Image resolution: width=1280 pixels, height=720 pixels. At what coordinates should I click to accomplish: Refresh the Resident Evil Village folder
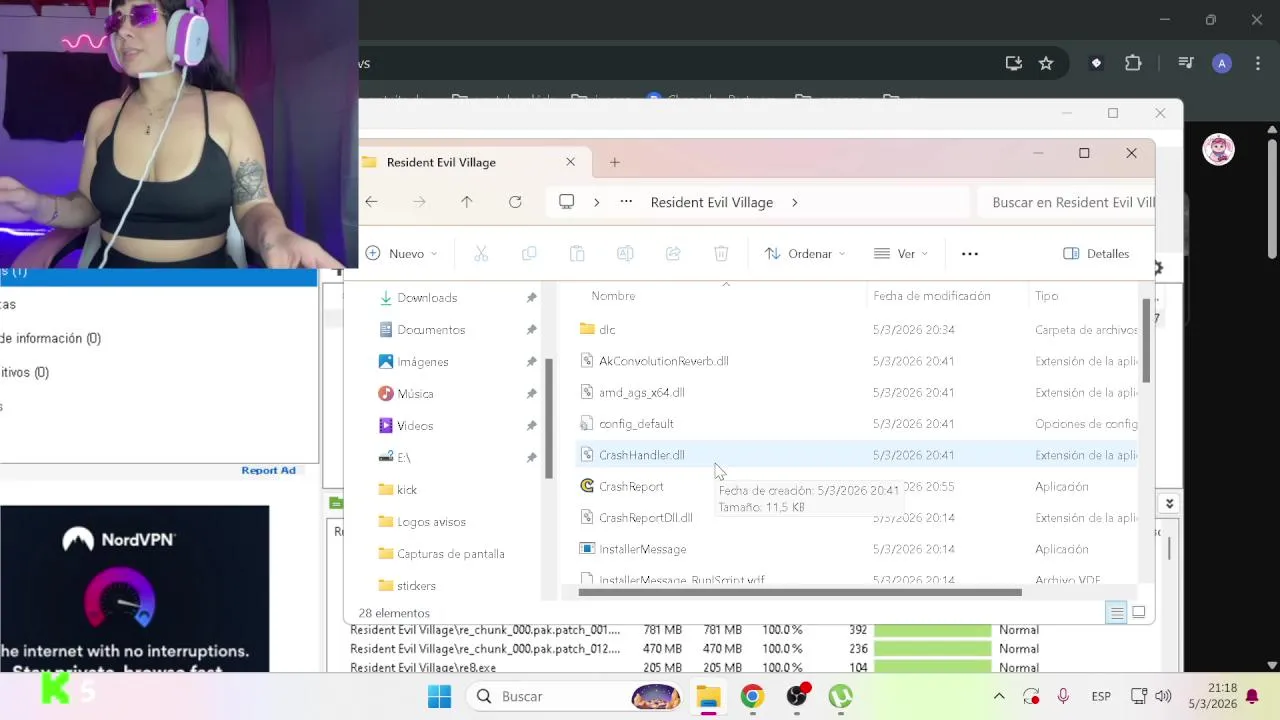pyautogui.click(x=515, y=202)
